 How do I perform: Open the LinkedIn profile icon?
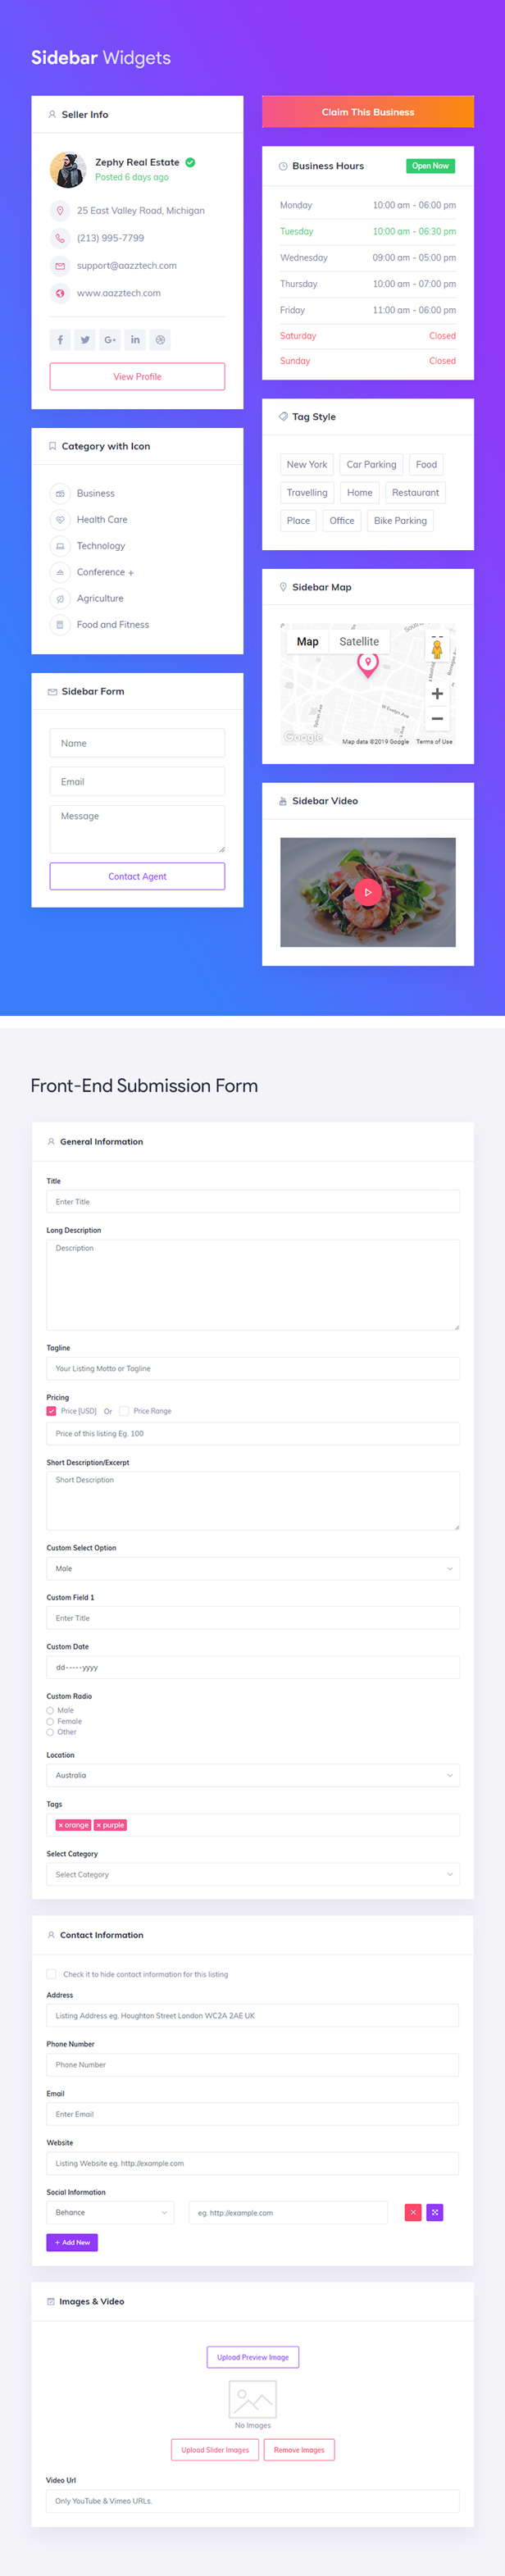click(135, 340)
